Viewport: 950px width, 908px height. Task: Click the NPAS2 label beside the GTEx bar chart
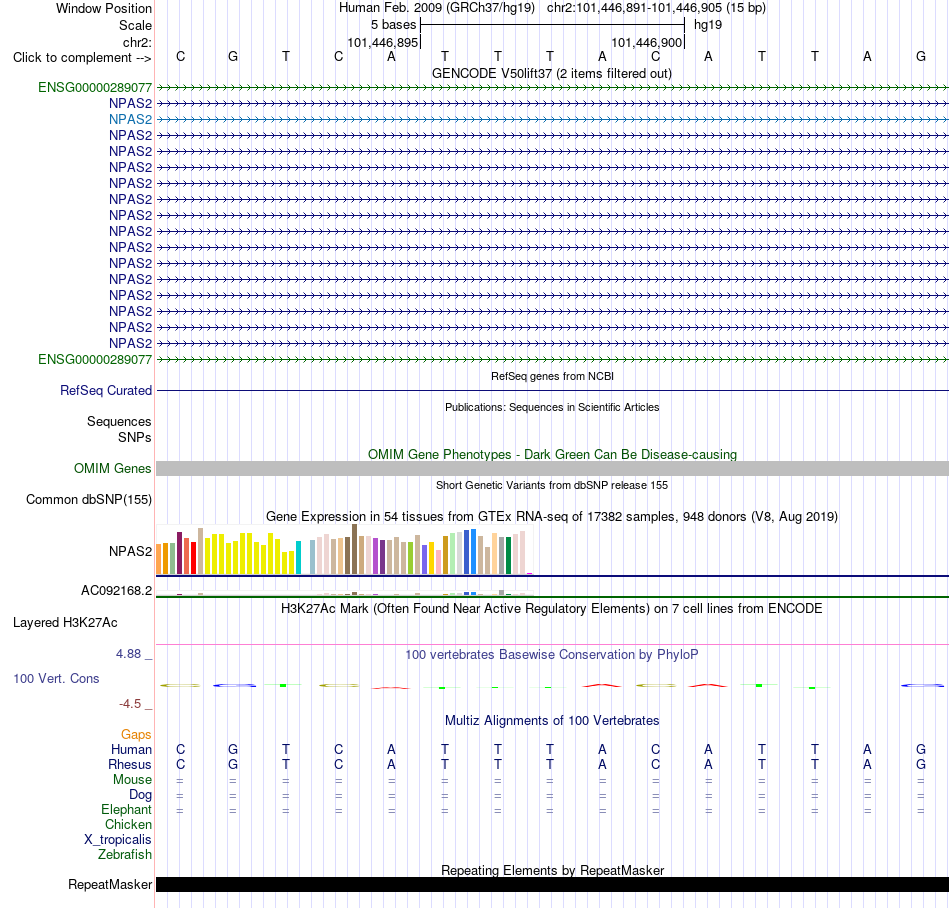[x=130, y=551]
